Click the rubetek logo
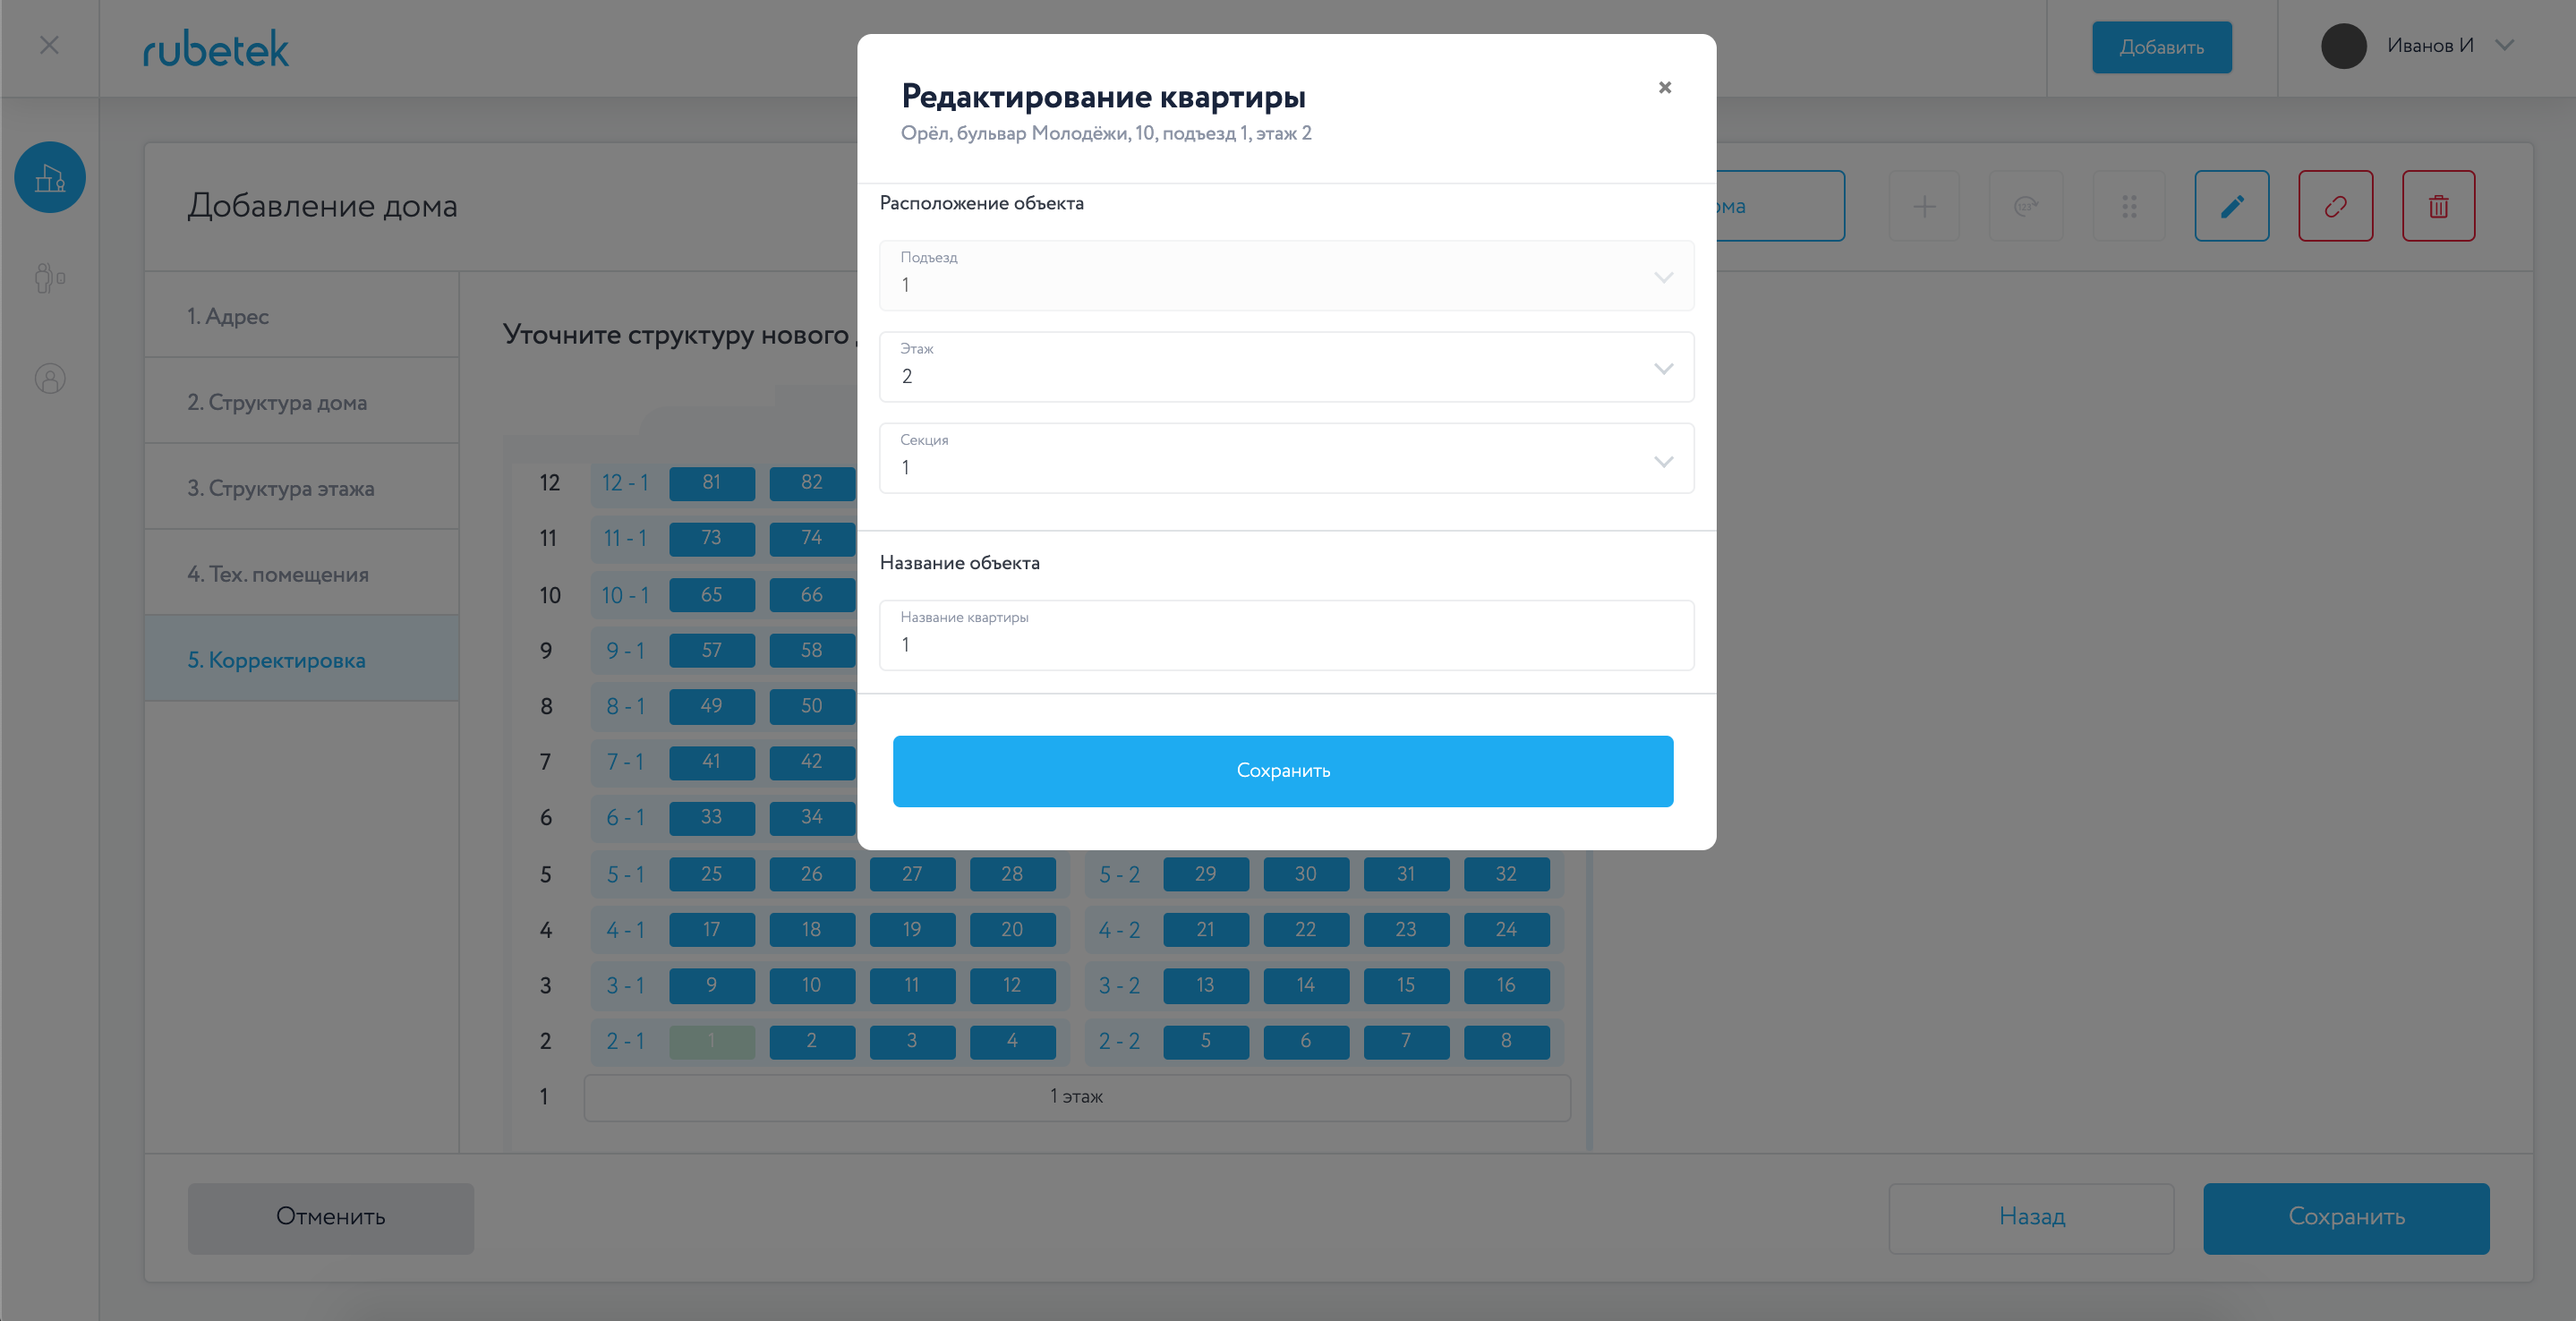 click(x=215, y=48)
